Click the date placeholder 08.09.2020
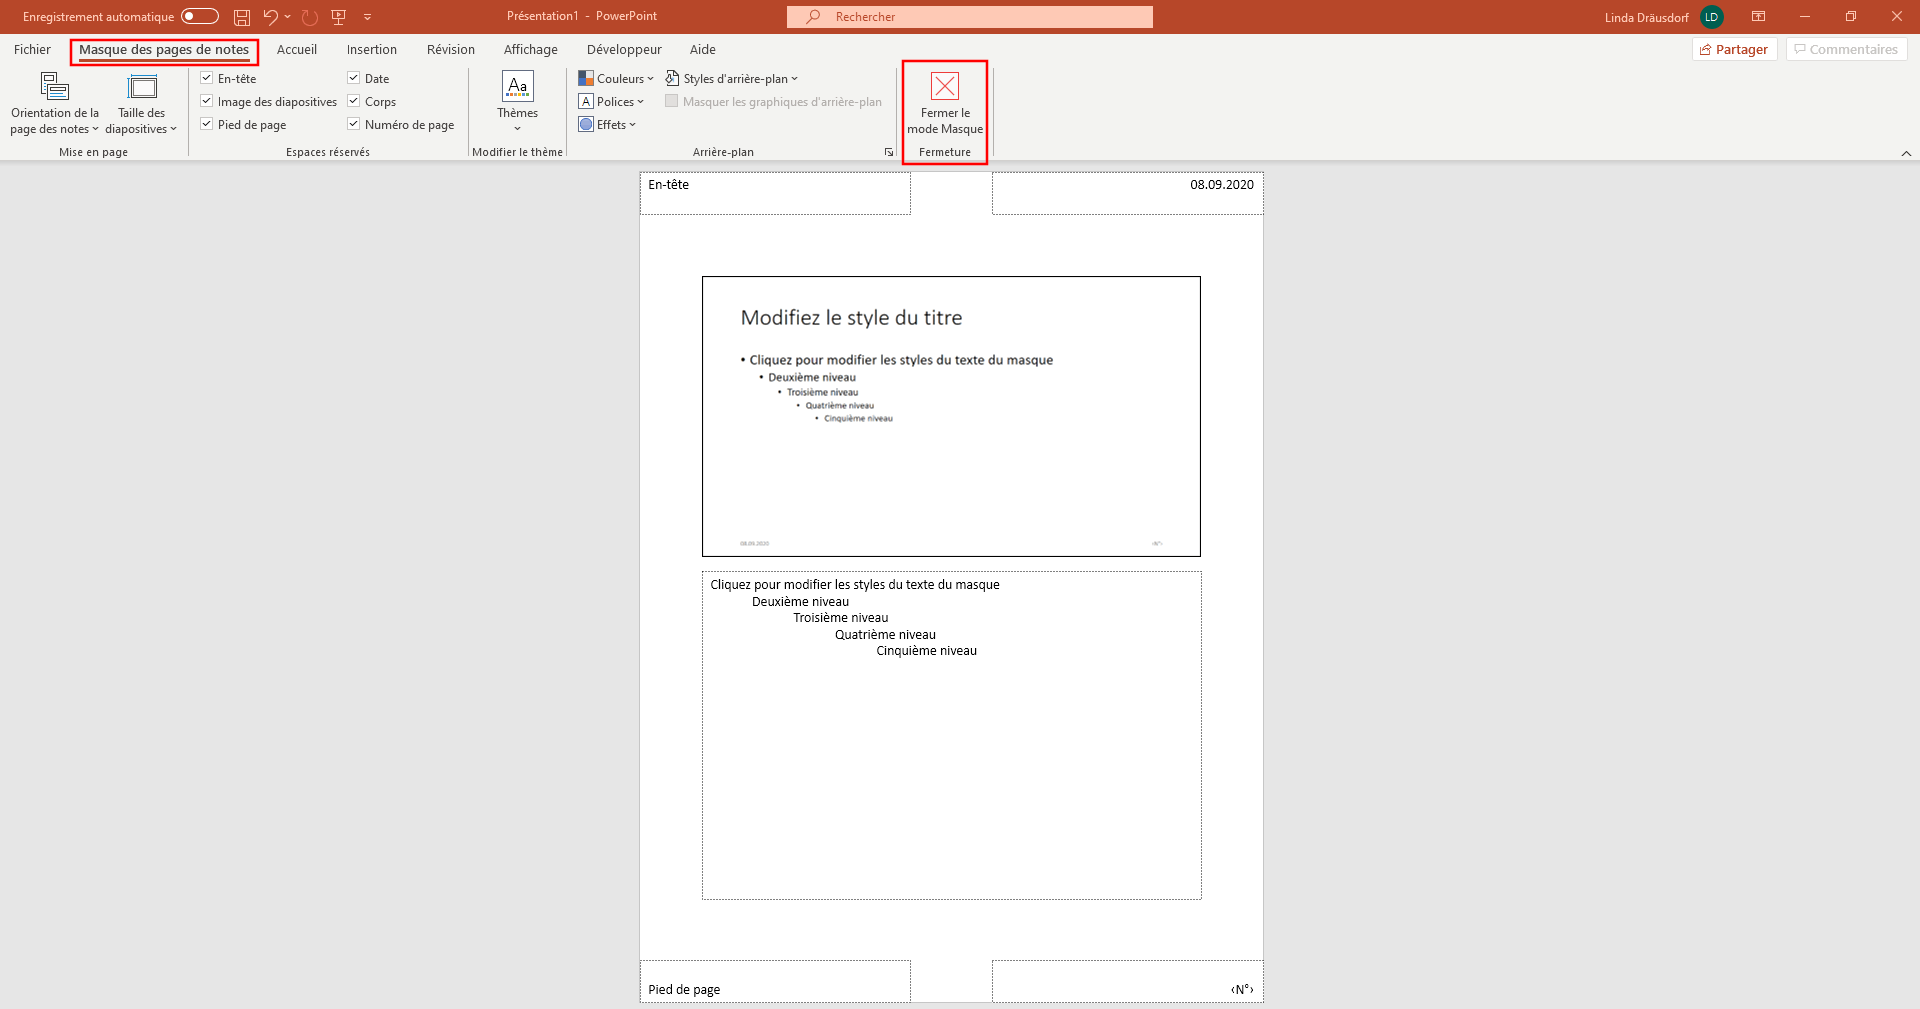 (x=1128, y=193)
